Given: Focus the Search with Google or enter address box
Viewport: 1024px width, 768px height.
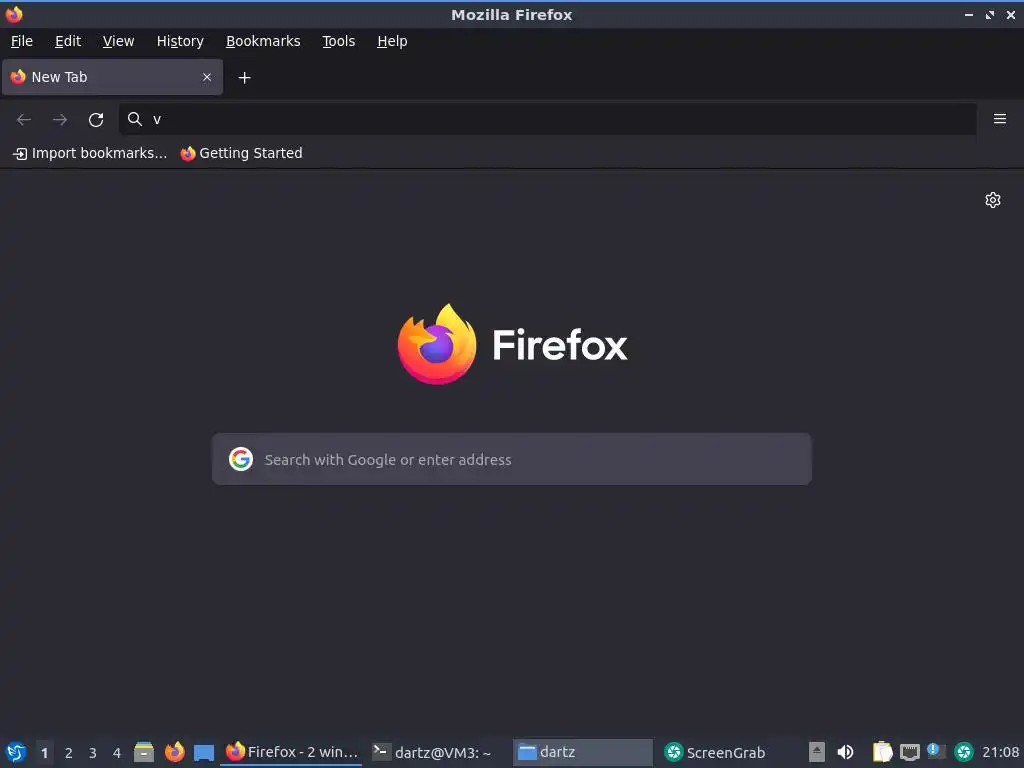Looking at the screenshot, I should pyautogui.click(x=512, y=459).
